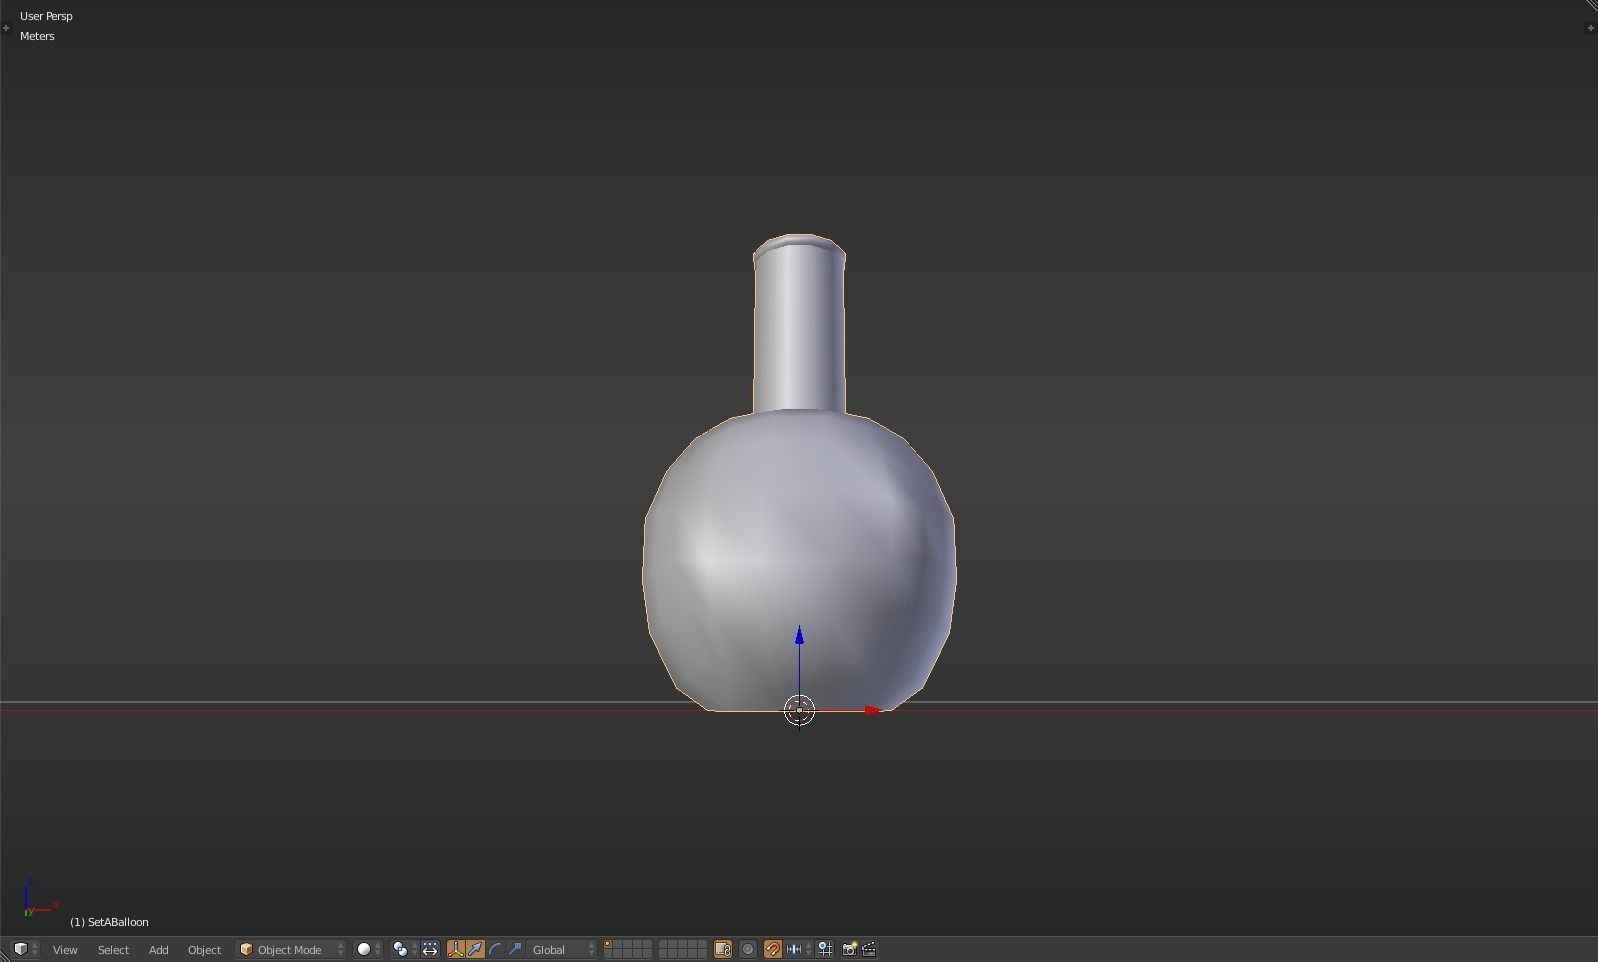Toggle snap magnet during transform
This screenshot has height=962, width=1598.
click(x=773, y=949)
